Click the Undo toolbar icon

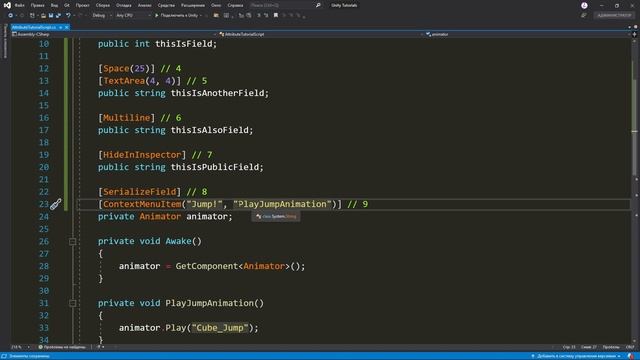pyautogui.click(x=69, y=16)
